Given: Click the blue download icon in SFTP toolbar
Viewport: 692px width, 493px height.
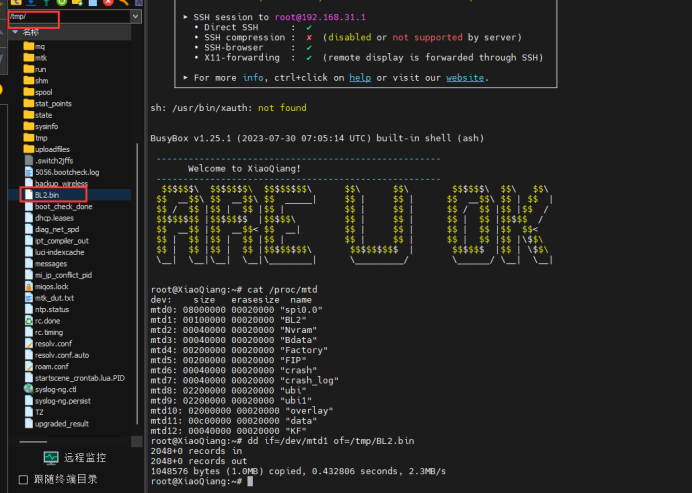Looking at the screenshot, I should 30,3.
